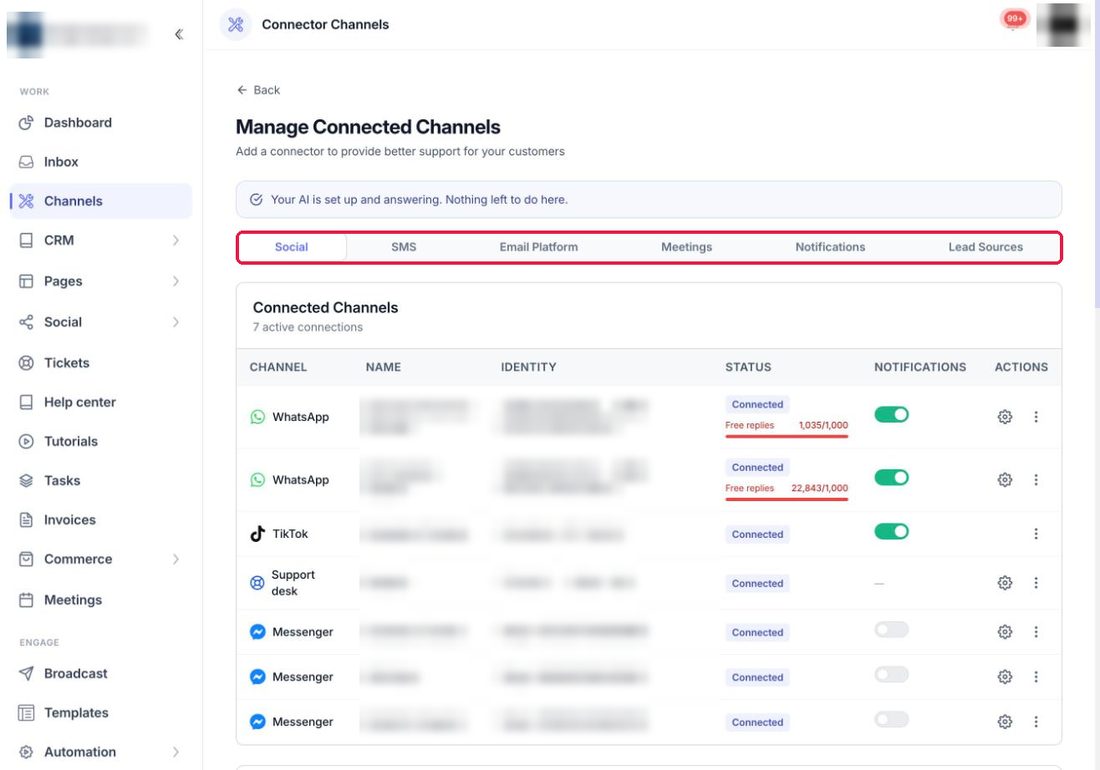
Task: Open more actions menu for second WhatsApp row
Action: click(1035, 480)
